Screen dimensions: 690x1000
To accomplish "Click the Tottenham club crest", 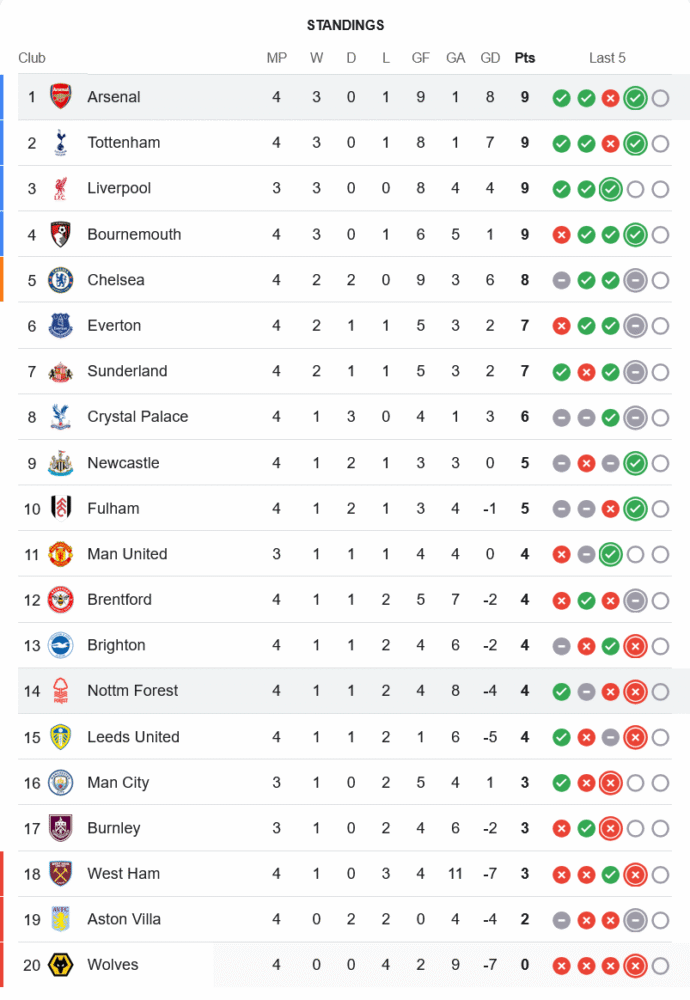I will pos(61,143).
